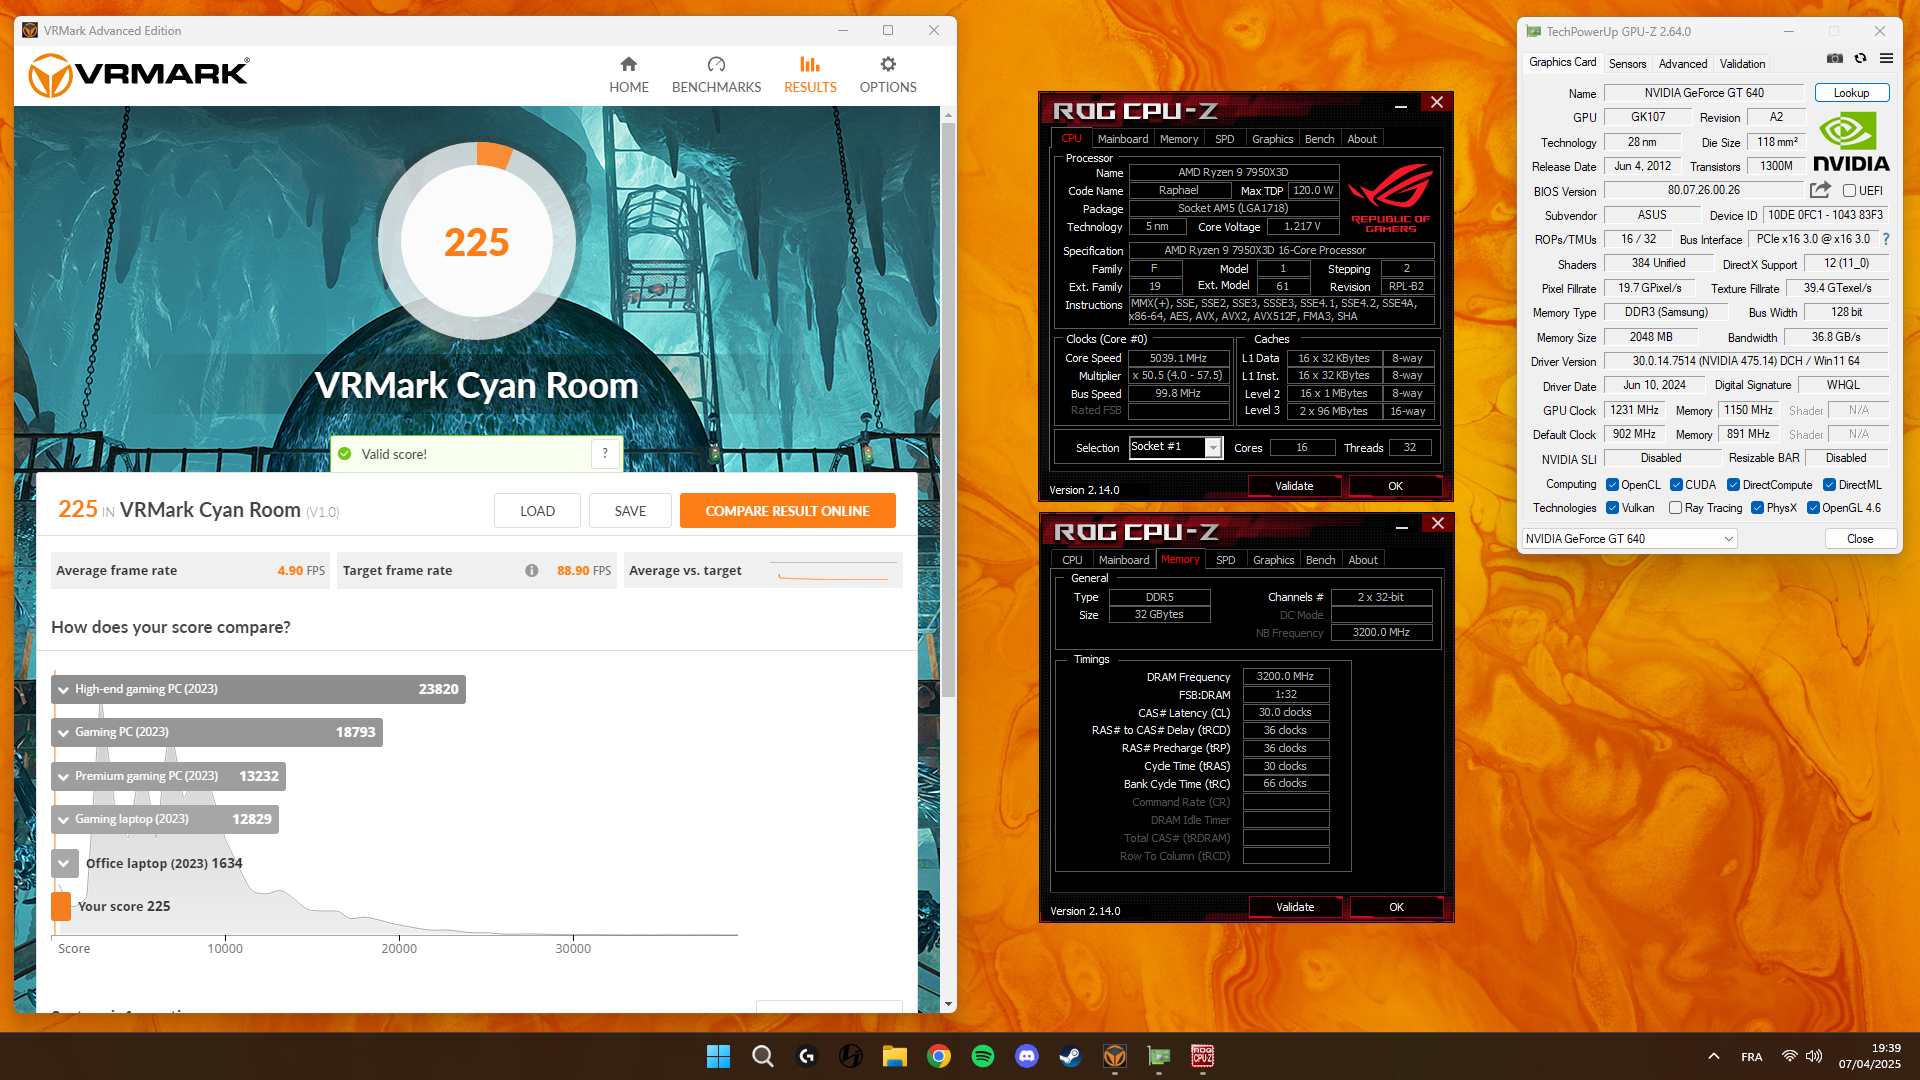Image resolution: width=1920 pixels, height=1080 pixels.
Task: Switch to VRMark taskbar icon
Action: coord(1115,1056)
